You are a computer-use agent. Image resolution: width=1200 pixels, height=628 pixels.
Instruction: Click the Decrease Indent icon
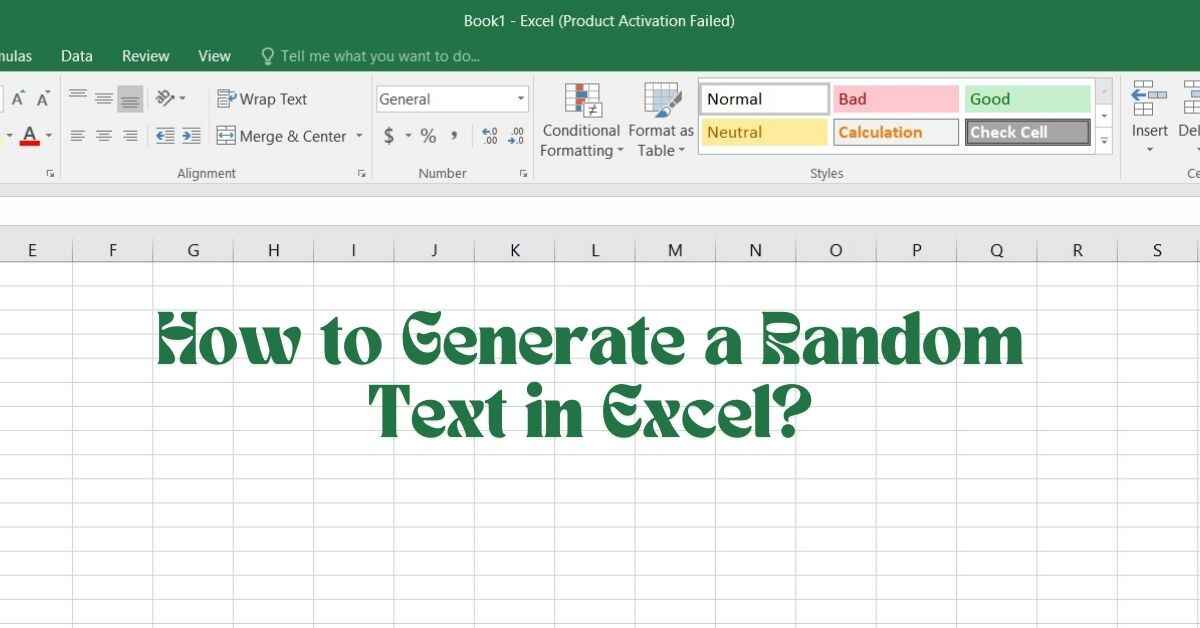pos(165,136)
